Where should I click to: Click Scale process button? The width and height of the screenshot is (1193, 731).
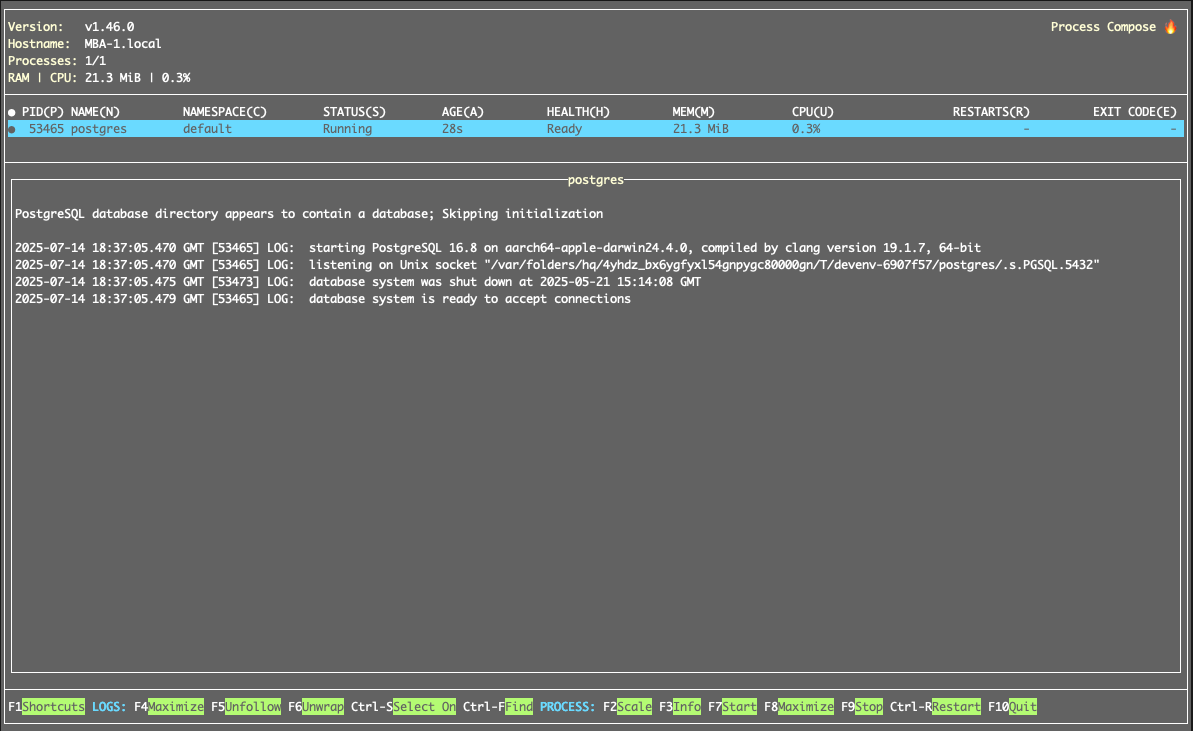(x=634, y=707)
